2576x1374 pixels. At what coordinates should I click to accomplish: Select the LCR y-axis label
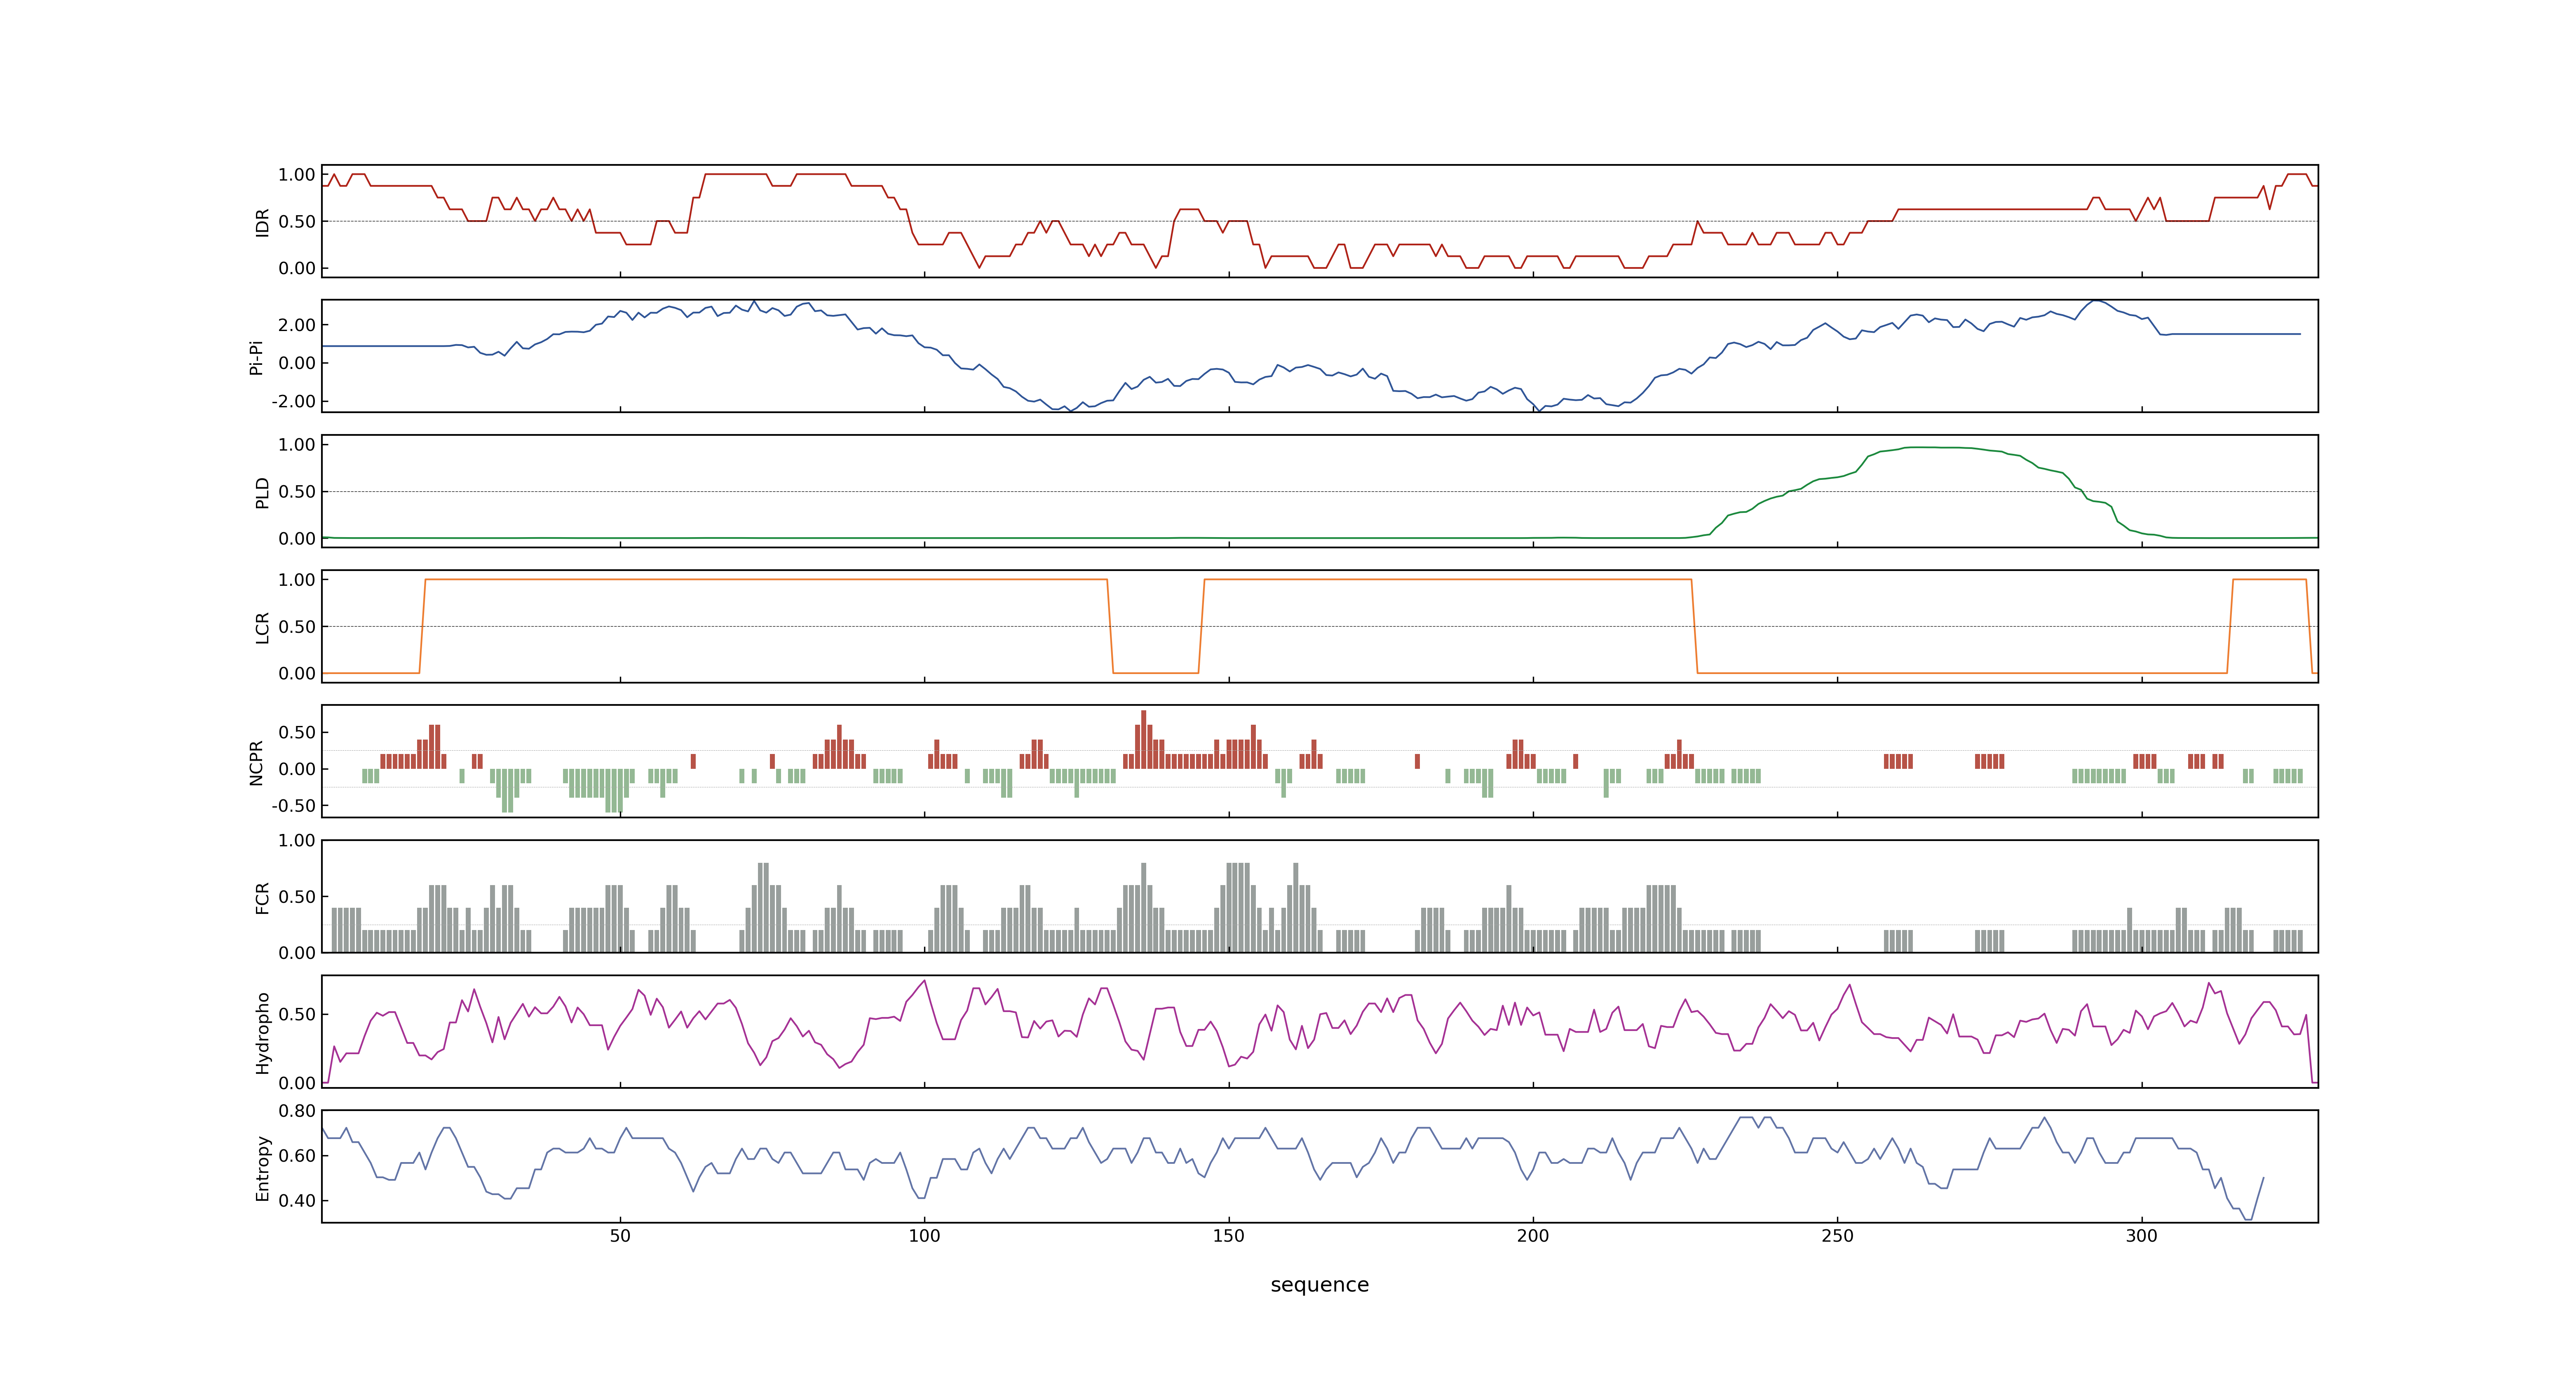pyautogui.click(x=262, y=627)
